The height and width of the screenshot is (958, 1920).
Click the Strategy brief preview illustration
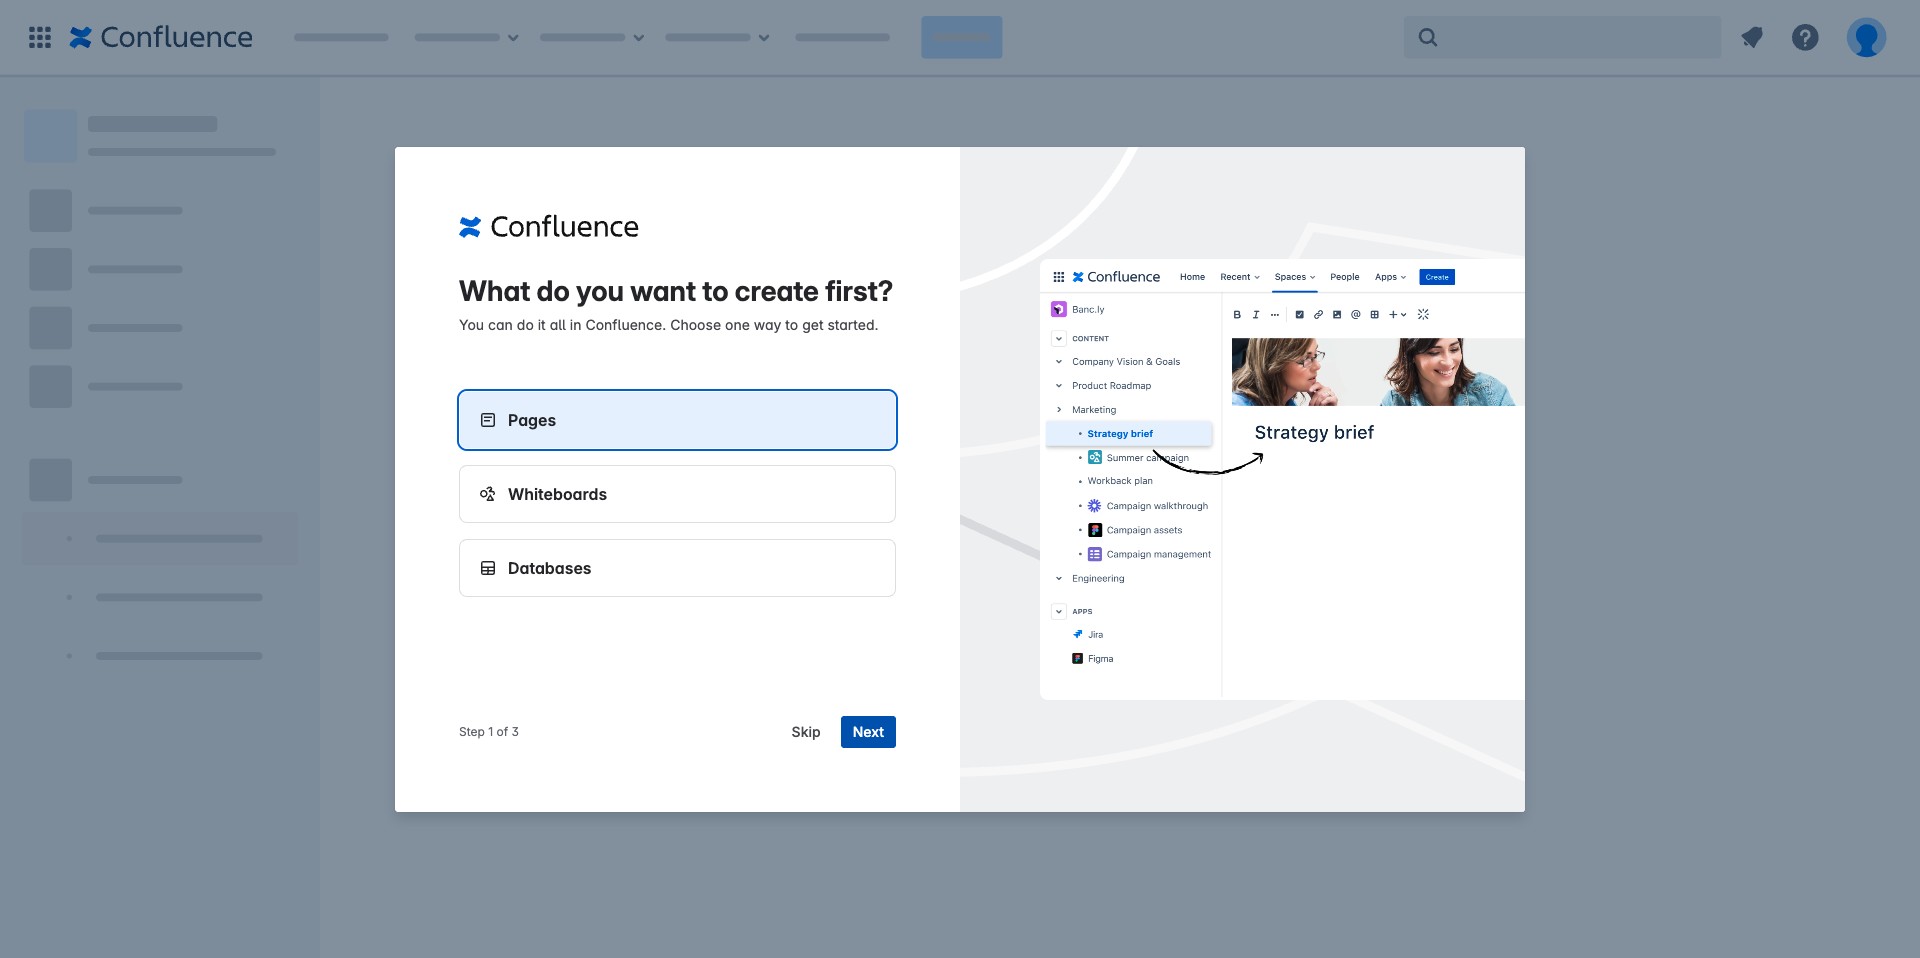pos(1282,479)
